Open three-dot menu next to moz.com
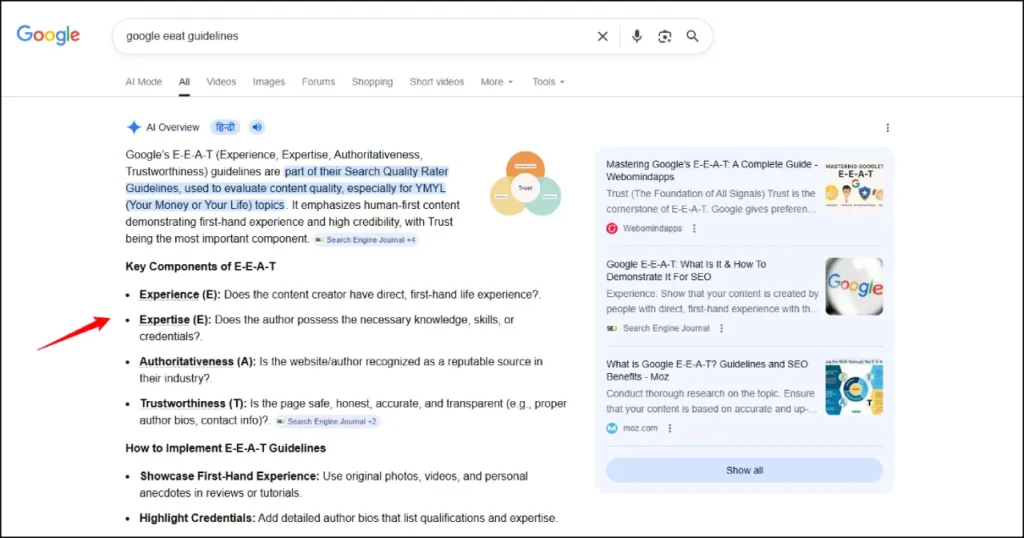The width and height of the screenshot is (1024, 538). [669, 428]
